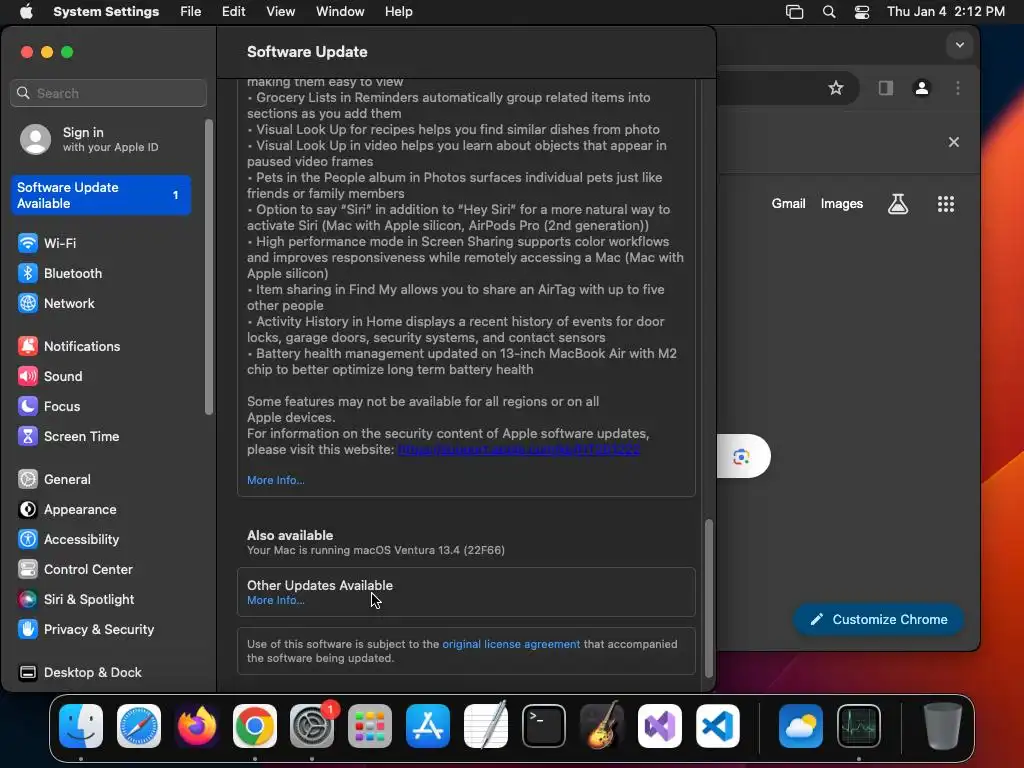Screen dimensions: 1024x768
Task: Toggle Chrome side panel icon
Action: (886, 88)
